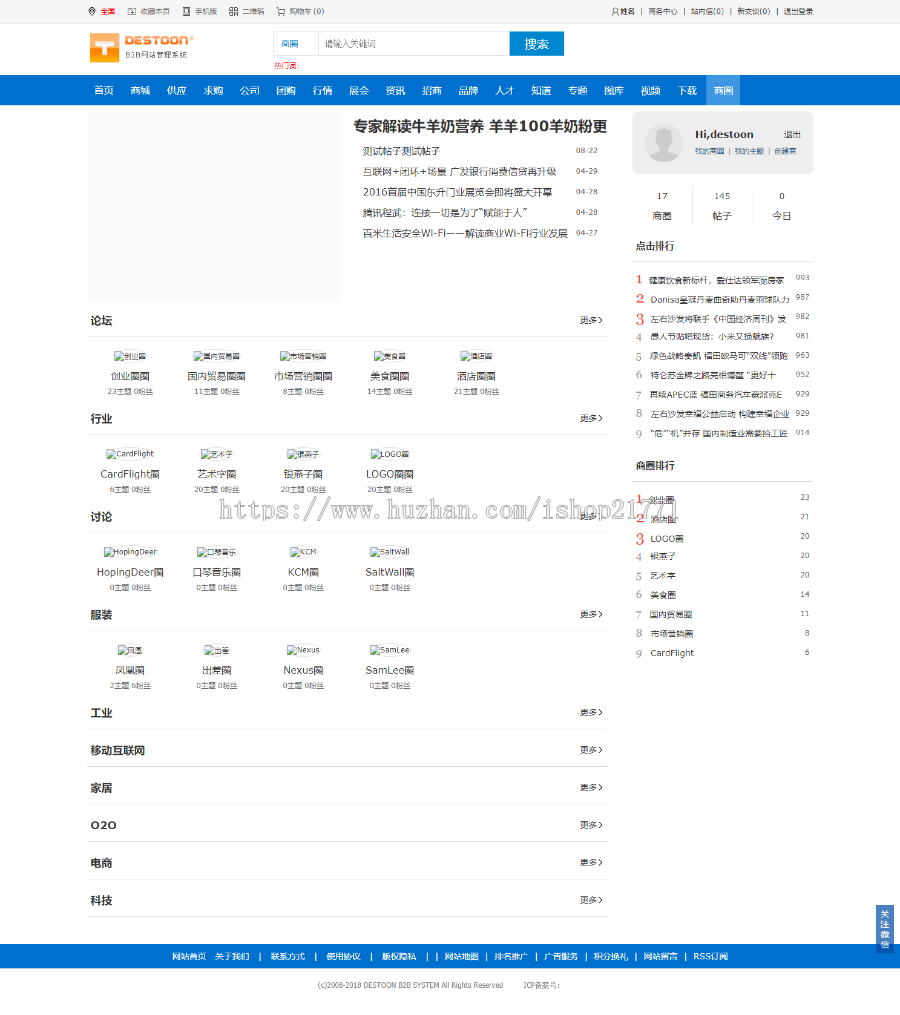Click the 艺术字 group image

216,454
